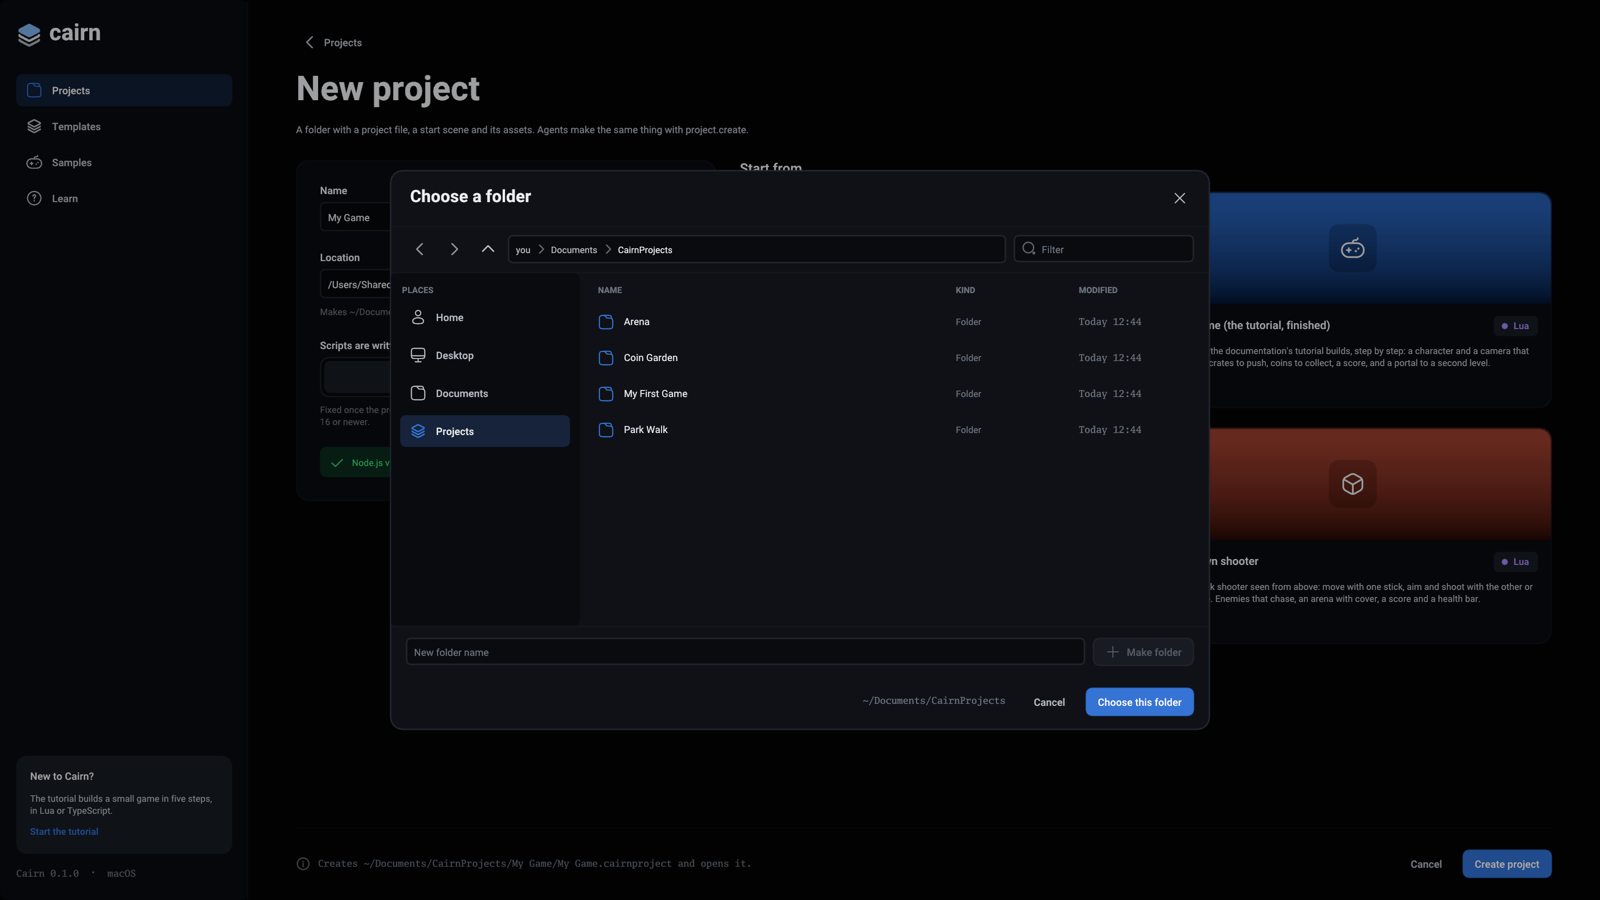Open Templates in left sidebar
The height and width of the screenshot is (900, 1600).
[x=124, y=126]
